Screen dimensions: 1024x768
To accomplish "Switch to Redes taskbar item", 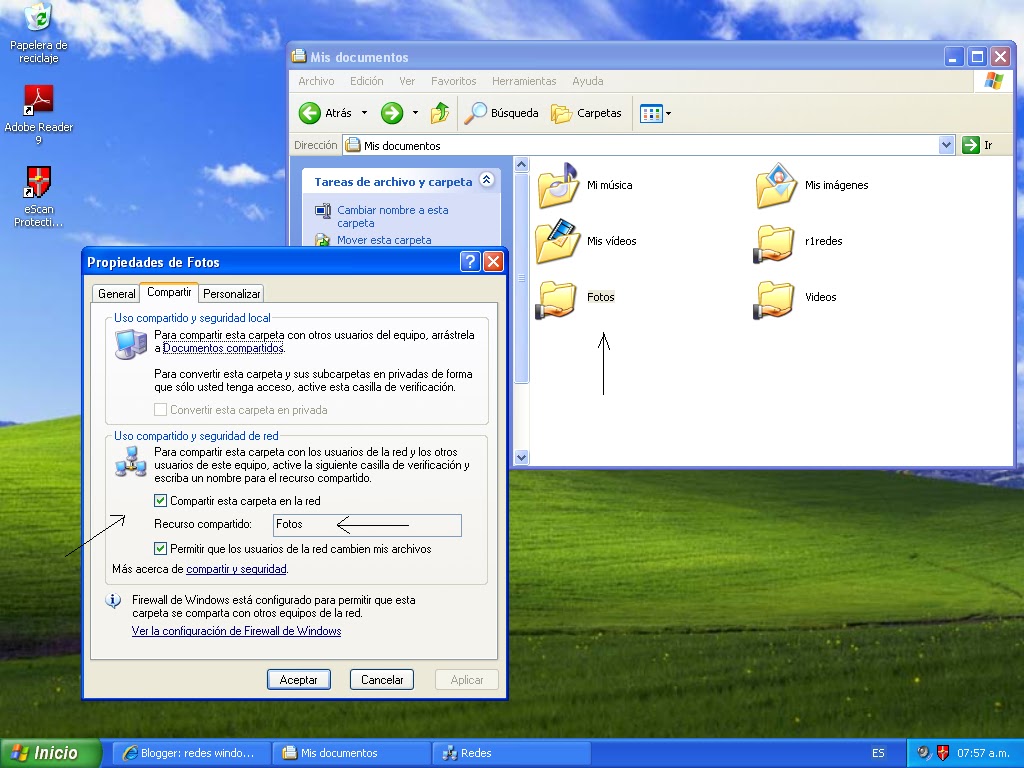I will (511, 753).
